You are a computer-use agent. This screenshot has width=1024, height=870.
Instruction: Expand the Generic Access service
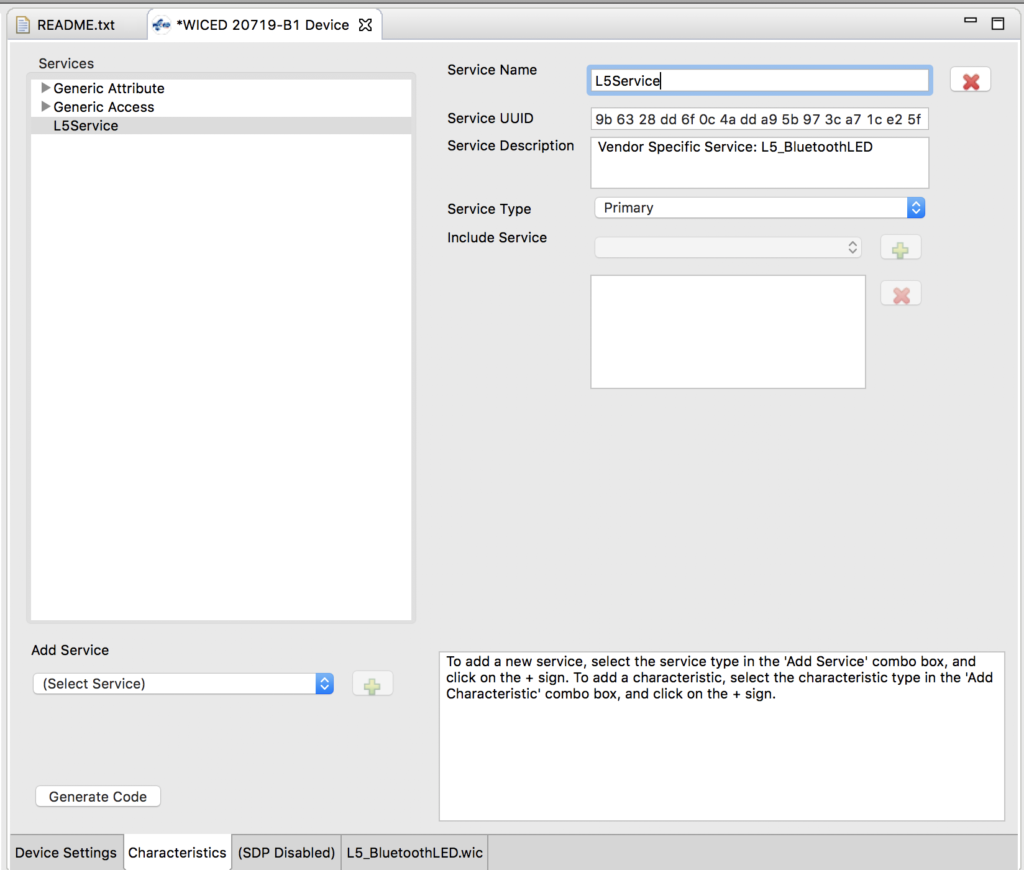[45, 106]
